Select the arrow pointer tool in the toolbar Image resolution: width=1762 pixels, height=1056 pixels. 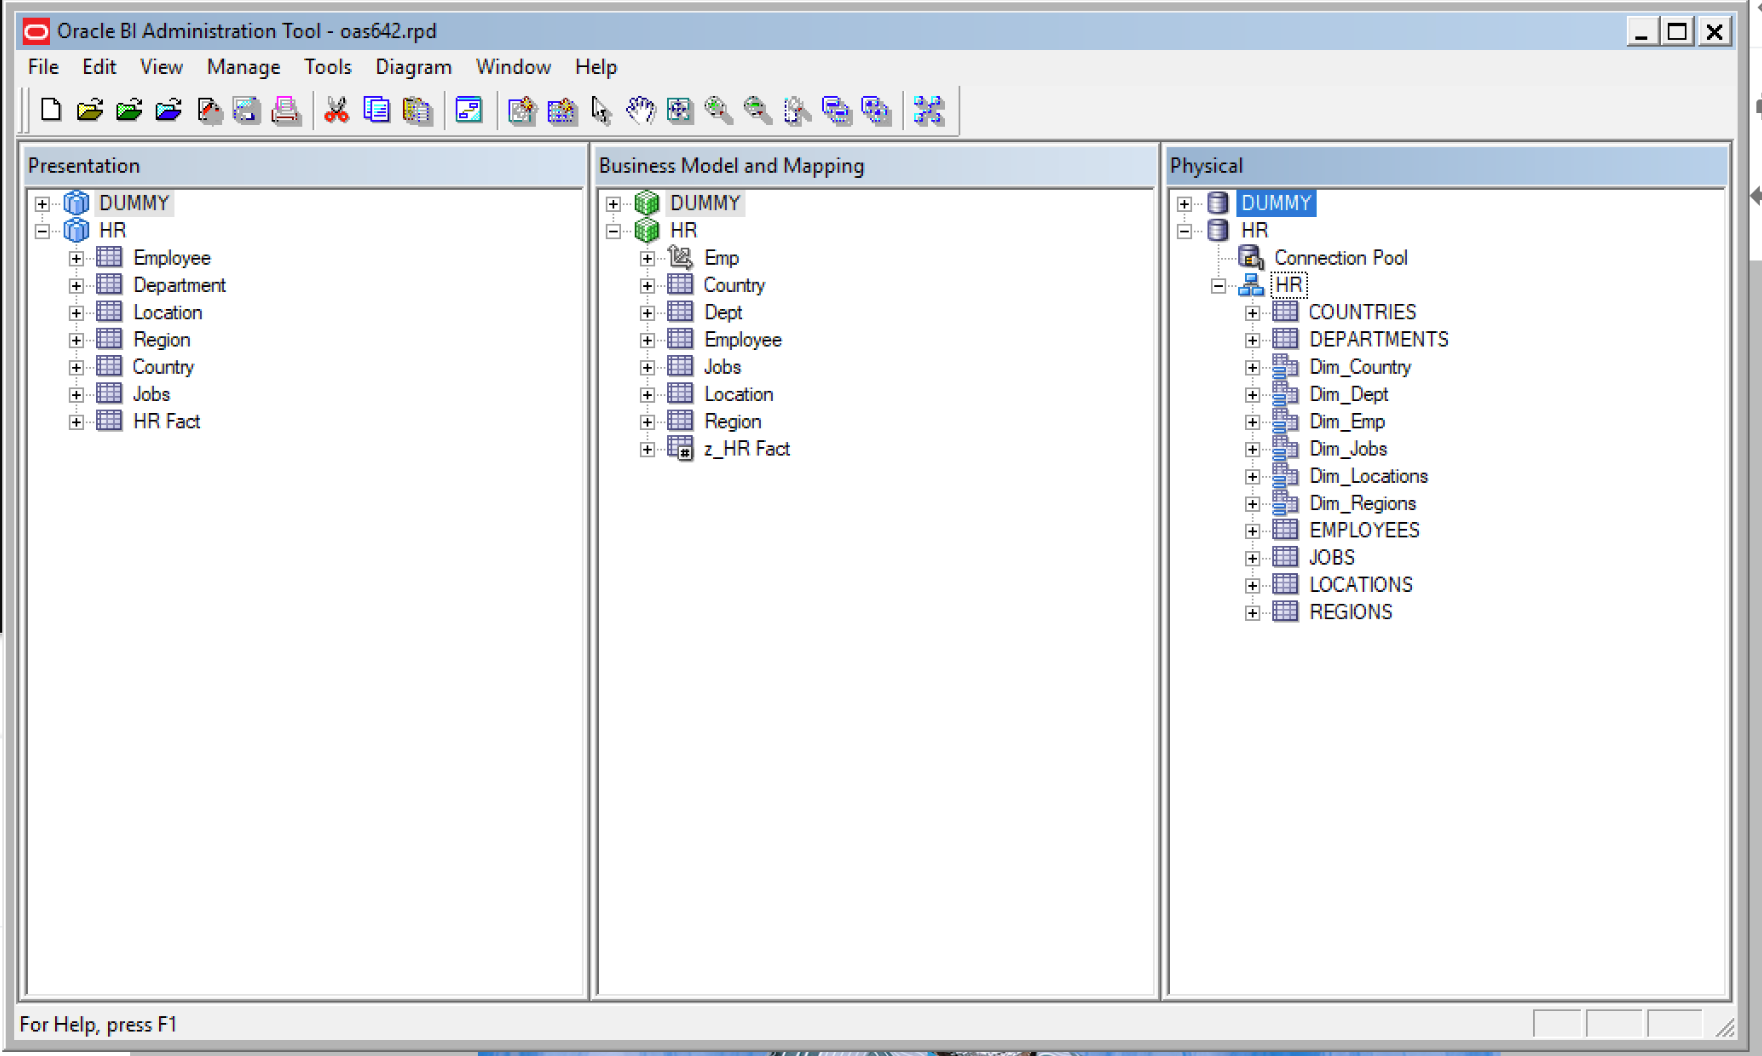click(602, 110)
